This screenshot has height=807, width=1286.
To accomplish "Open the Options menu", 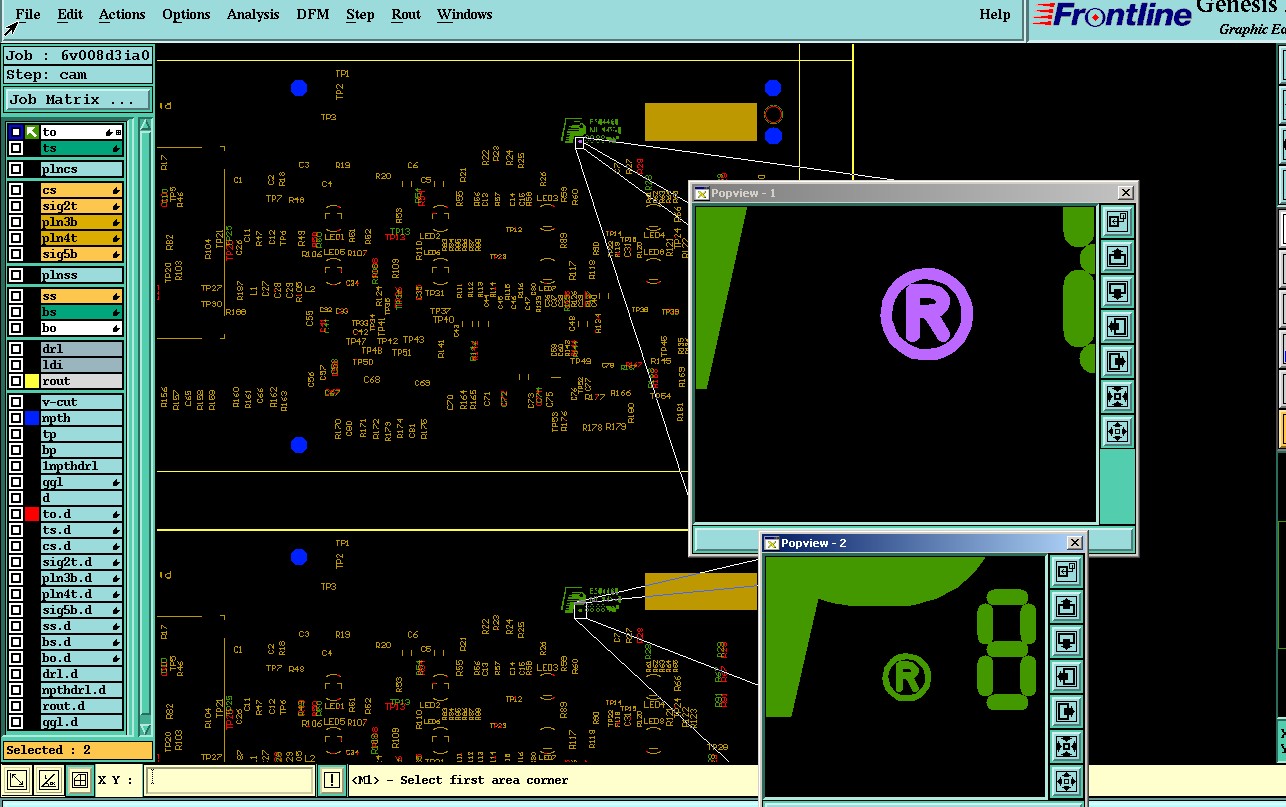I will point(186,14).
